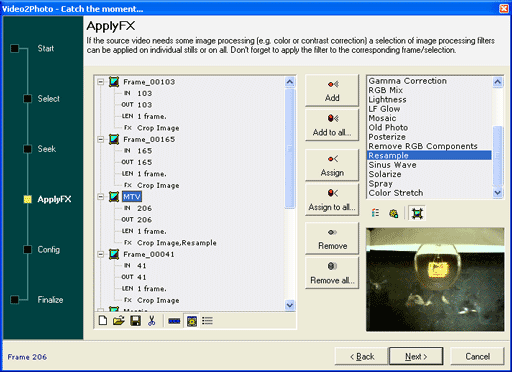Go to the Seek step in the sidebar
The image size is (512, 372).
click(x=47, y=149)
